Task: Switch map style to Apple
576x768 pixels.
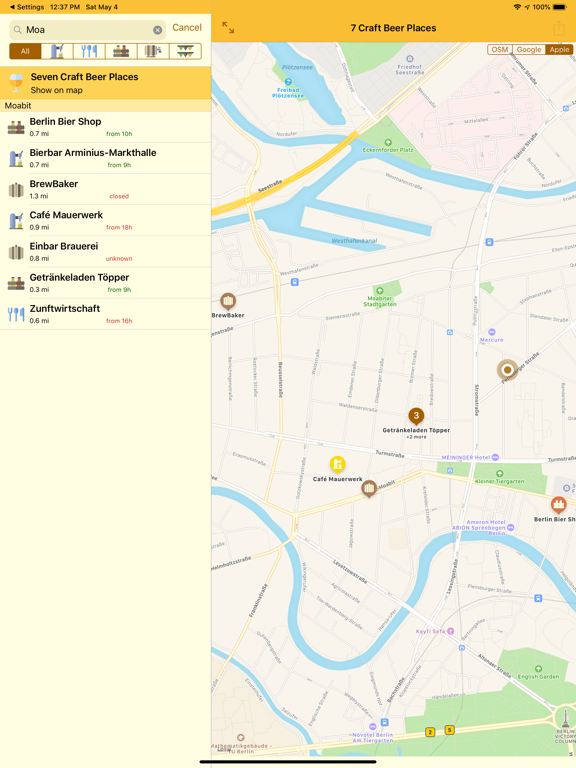Action: 559,49
